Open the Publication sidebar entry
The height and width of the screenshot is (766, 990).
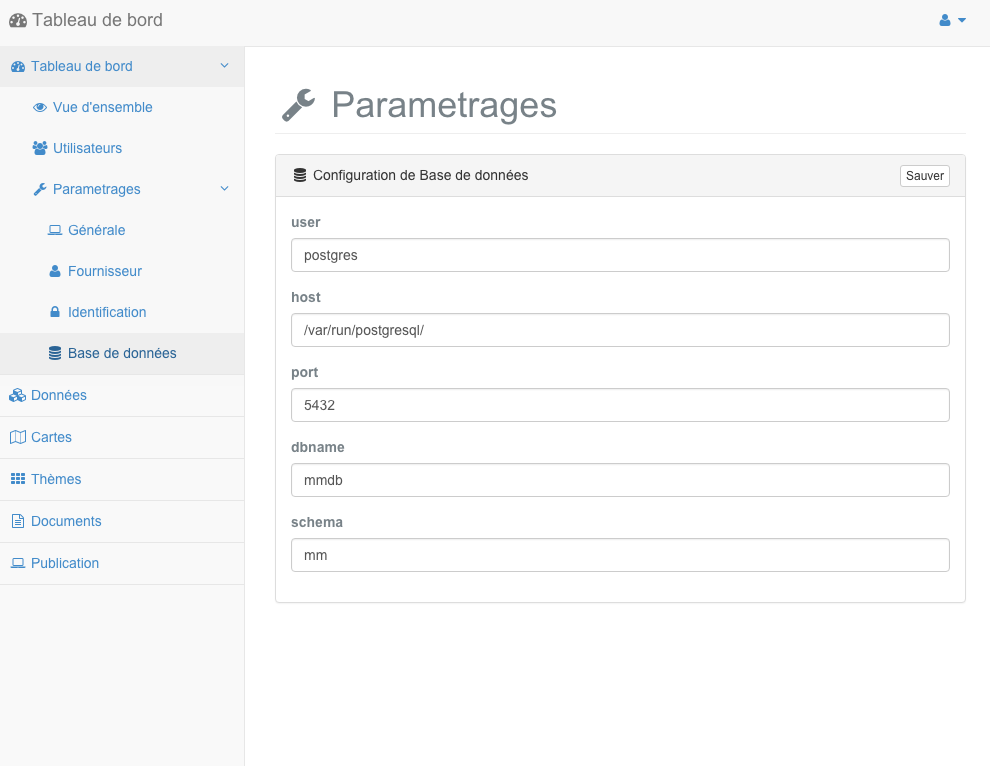click(64, 563)
